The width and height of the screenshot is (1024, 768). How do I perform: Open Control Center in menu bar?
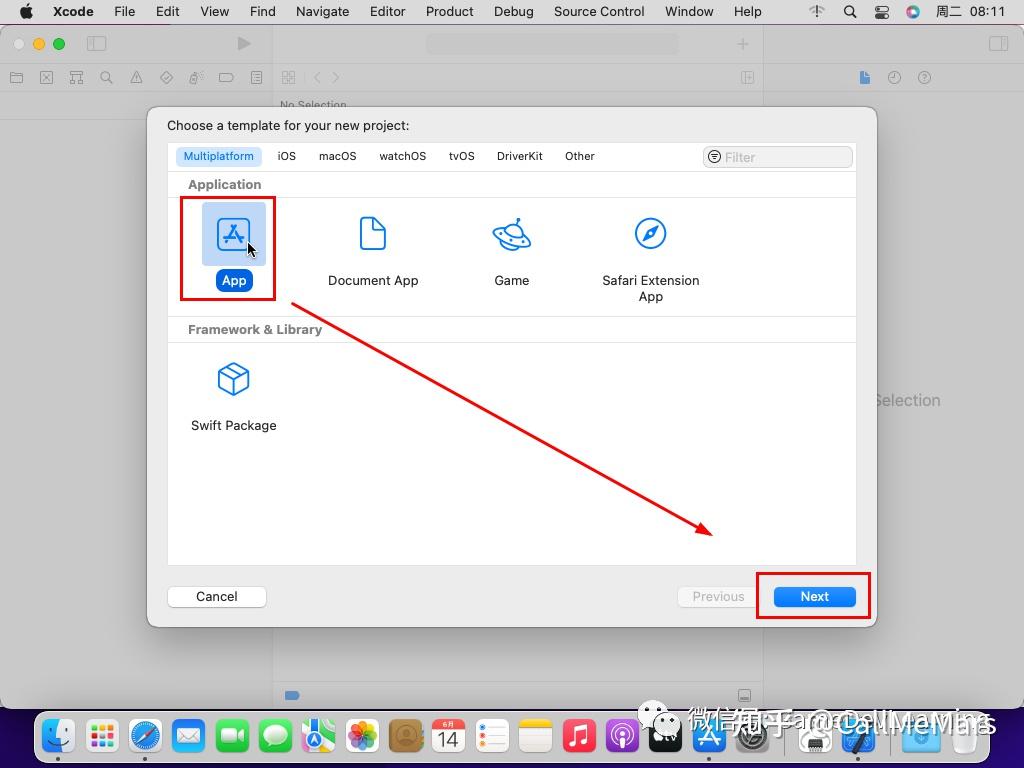tap(882, 12)
